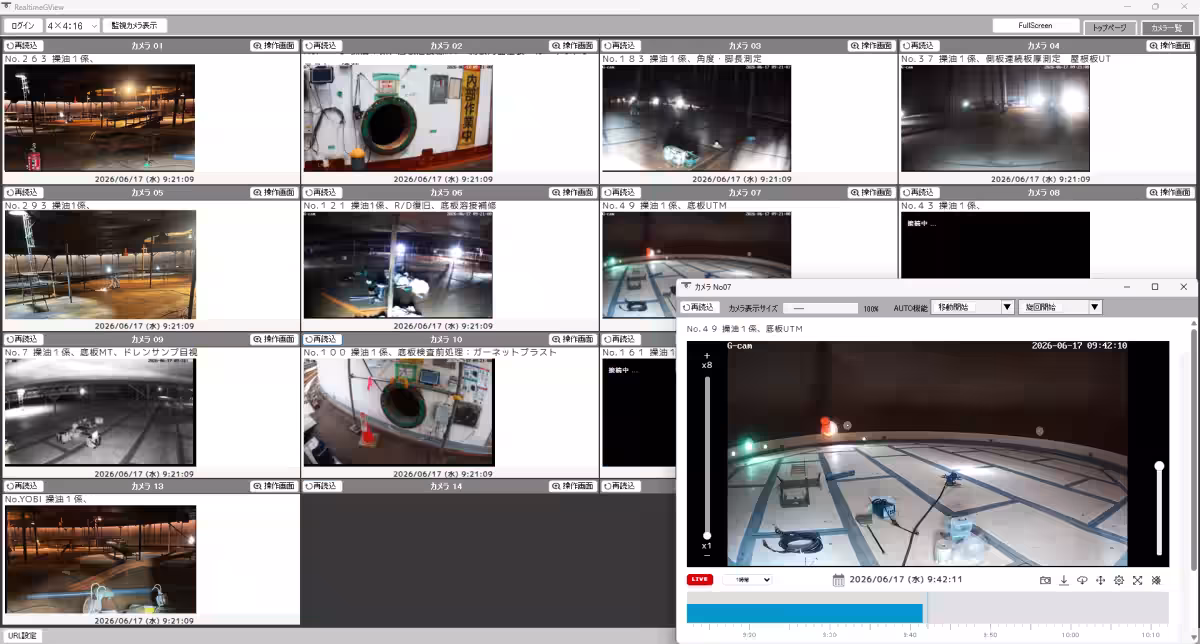
Task: Open 操作画面 for カメラ 14
Action: pos(572,486)
